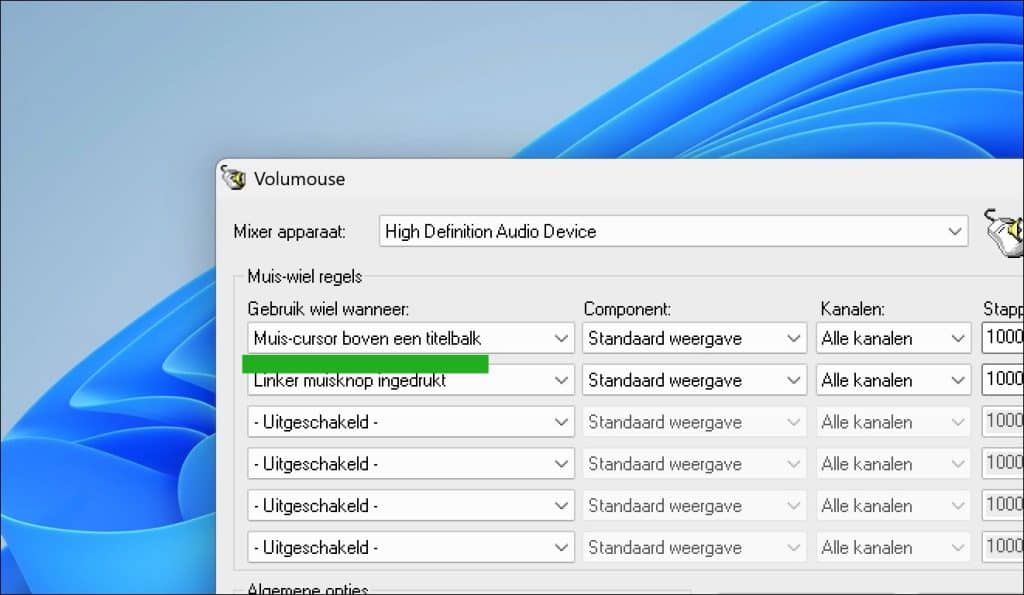Screen dimensions: 1024x595
Task: Click the 'Component:' column label
Action: click(627, 309)
